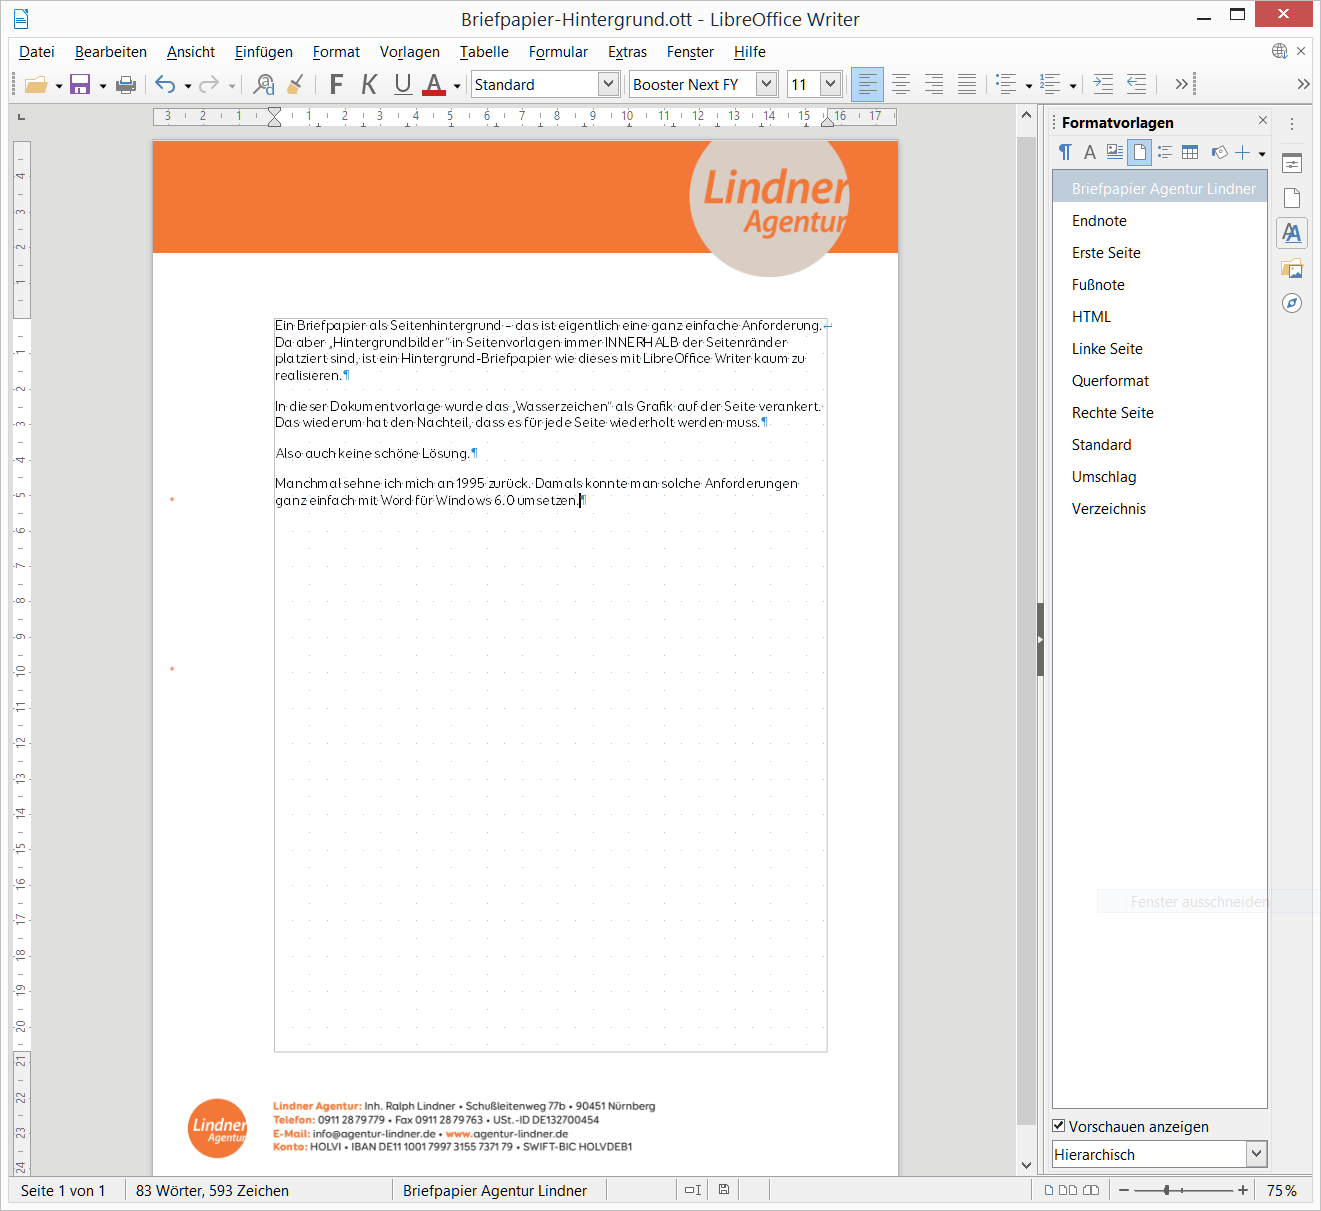The image size is (1321, 1211).
Task: Align paragraph right
Action: point(934,85)
